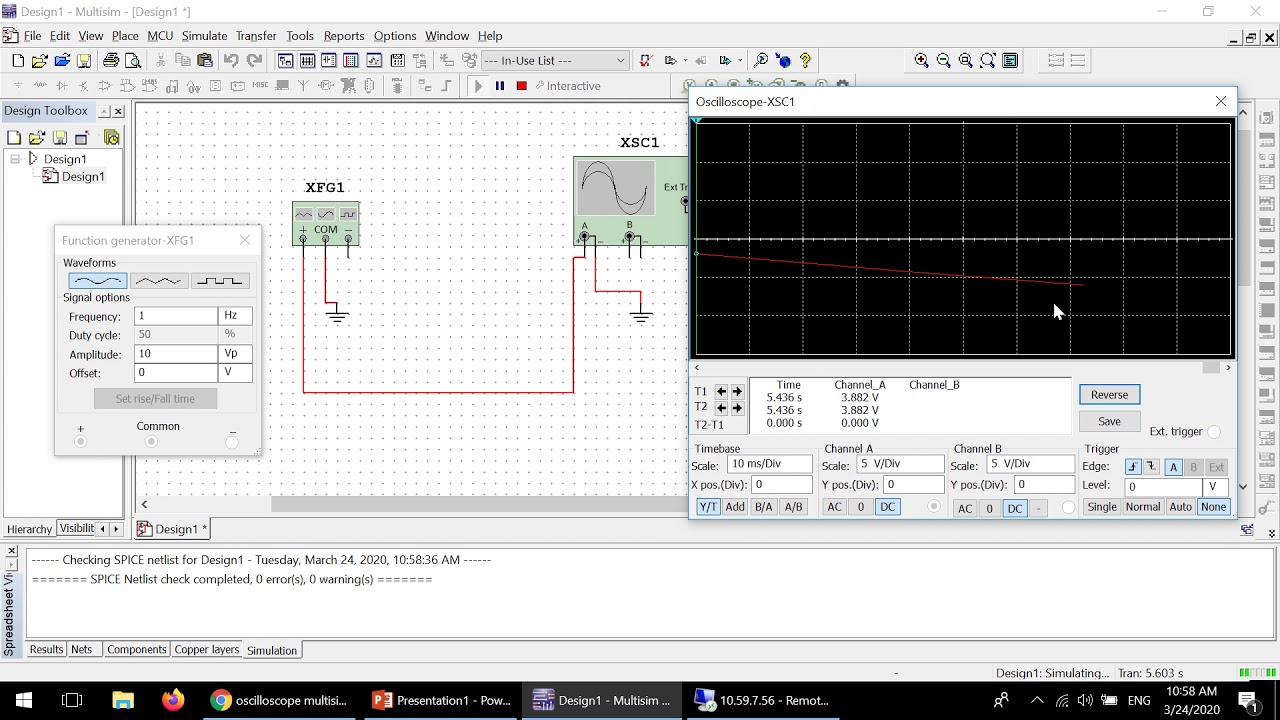Stop the simulation with red square

(x=521, y=86)
